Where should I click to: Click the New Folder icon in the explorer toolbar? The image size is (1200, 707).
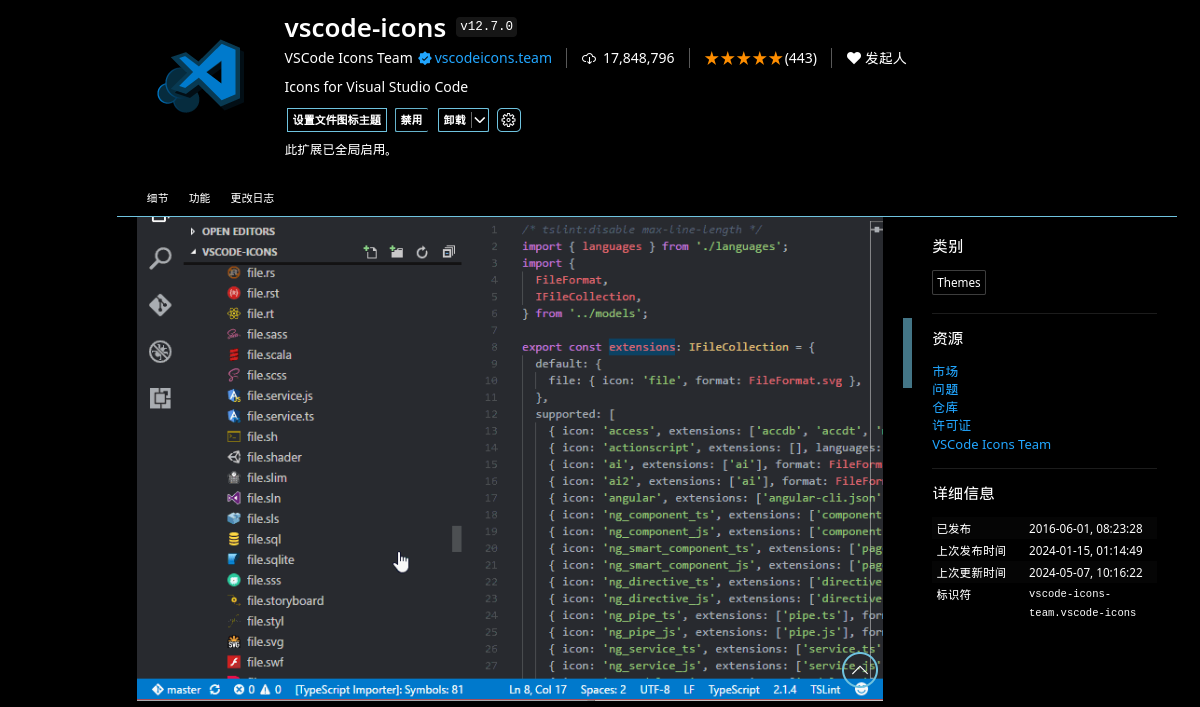tap(396, 252)
